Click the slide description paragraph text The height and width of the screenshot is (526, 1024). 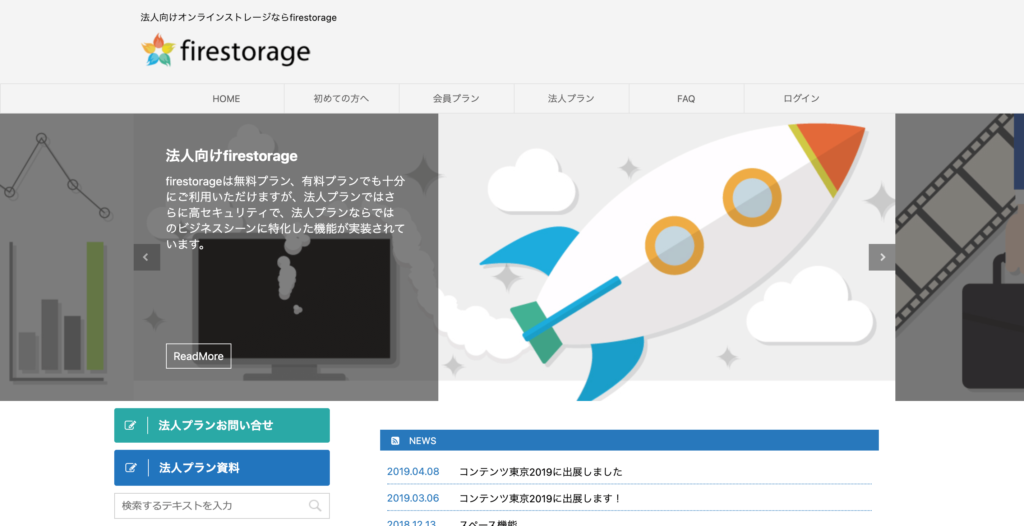(x=285, y=212)
